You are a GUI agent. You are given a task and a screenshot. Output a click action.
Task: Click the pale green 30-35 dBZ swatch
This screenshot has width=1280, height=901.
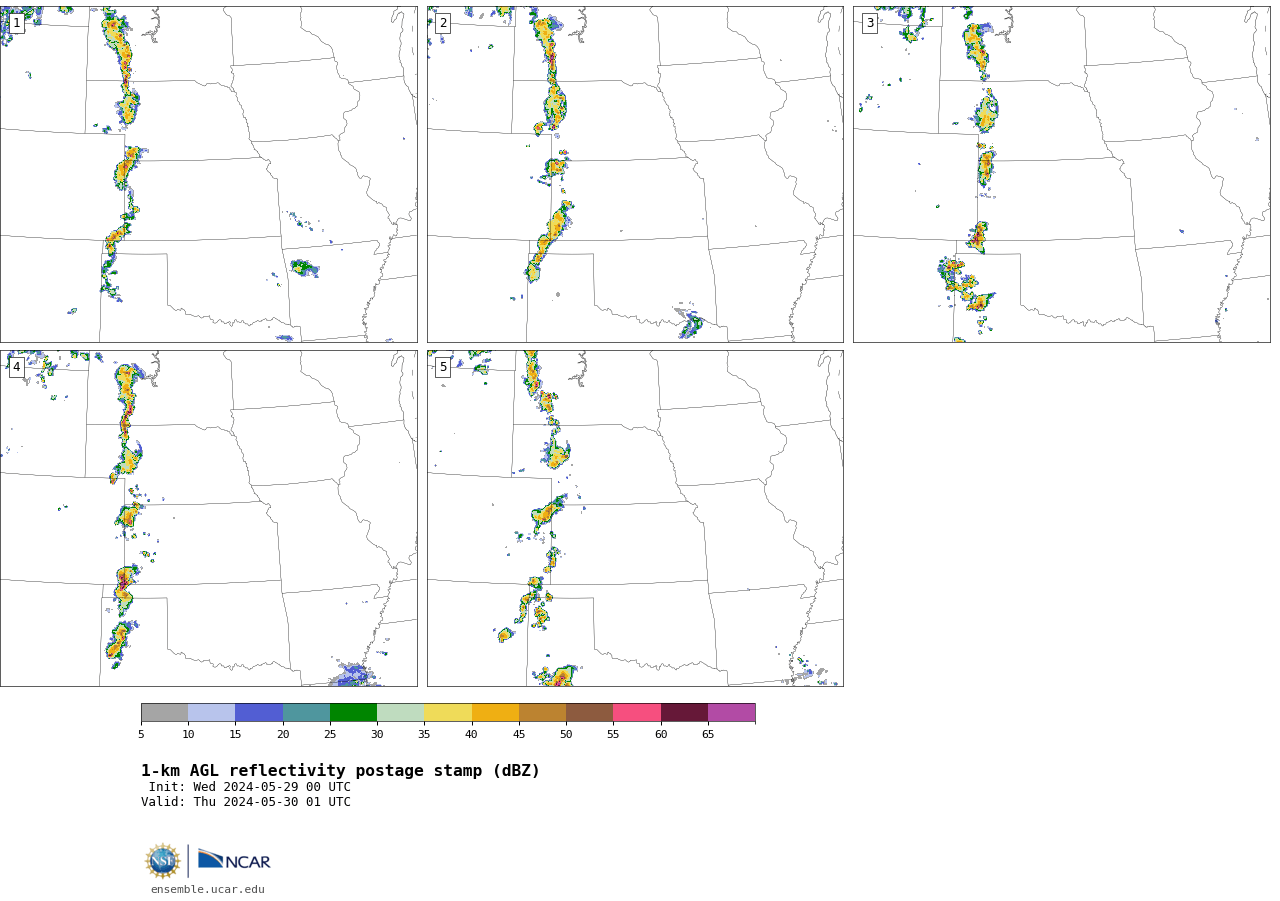400,712
